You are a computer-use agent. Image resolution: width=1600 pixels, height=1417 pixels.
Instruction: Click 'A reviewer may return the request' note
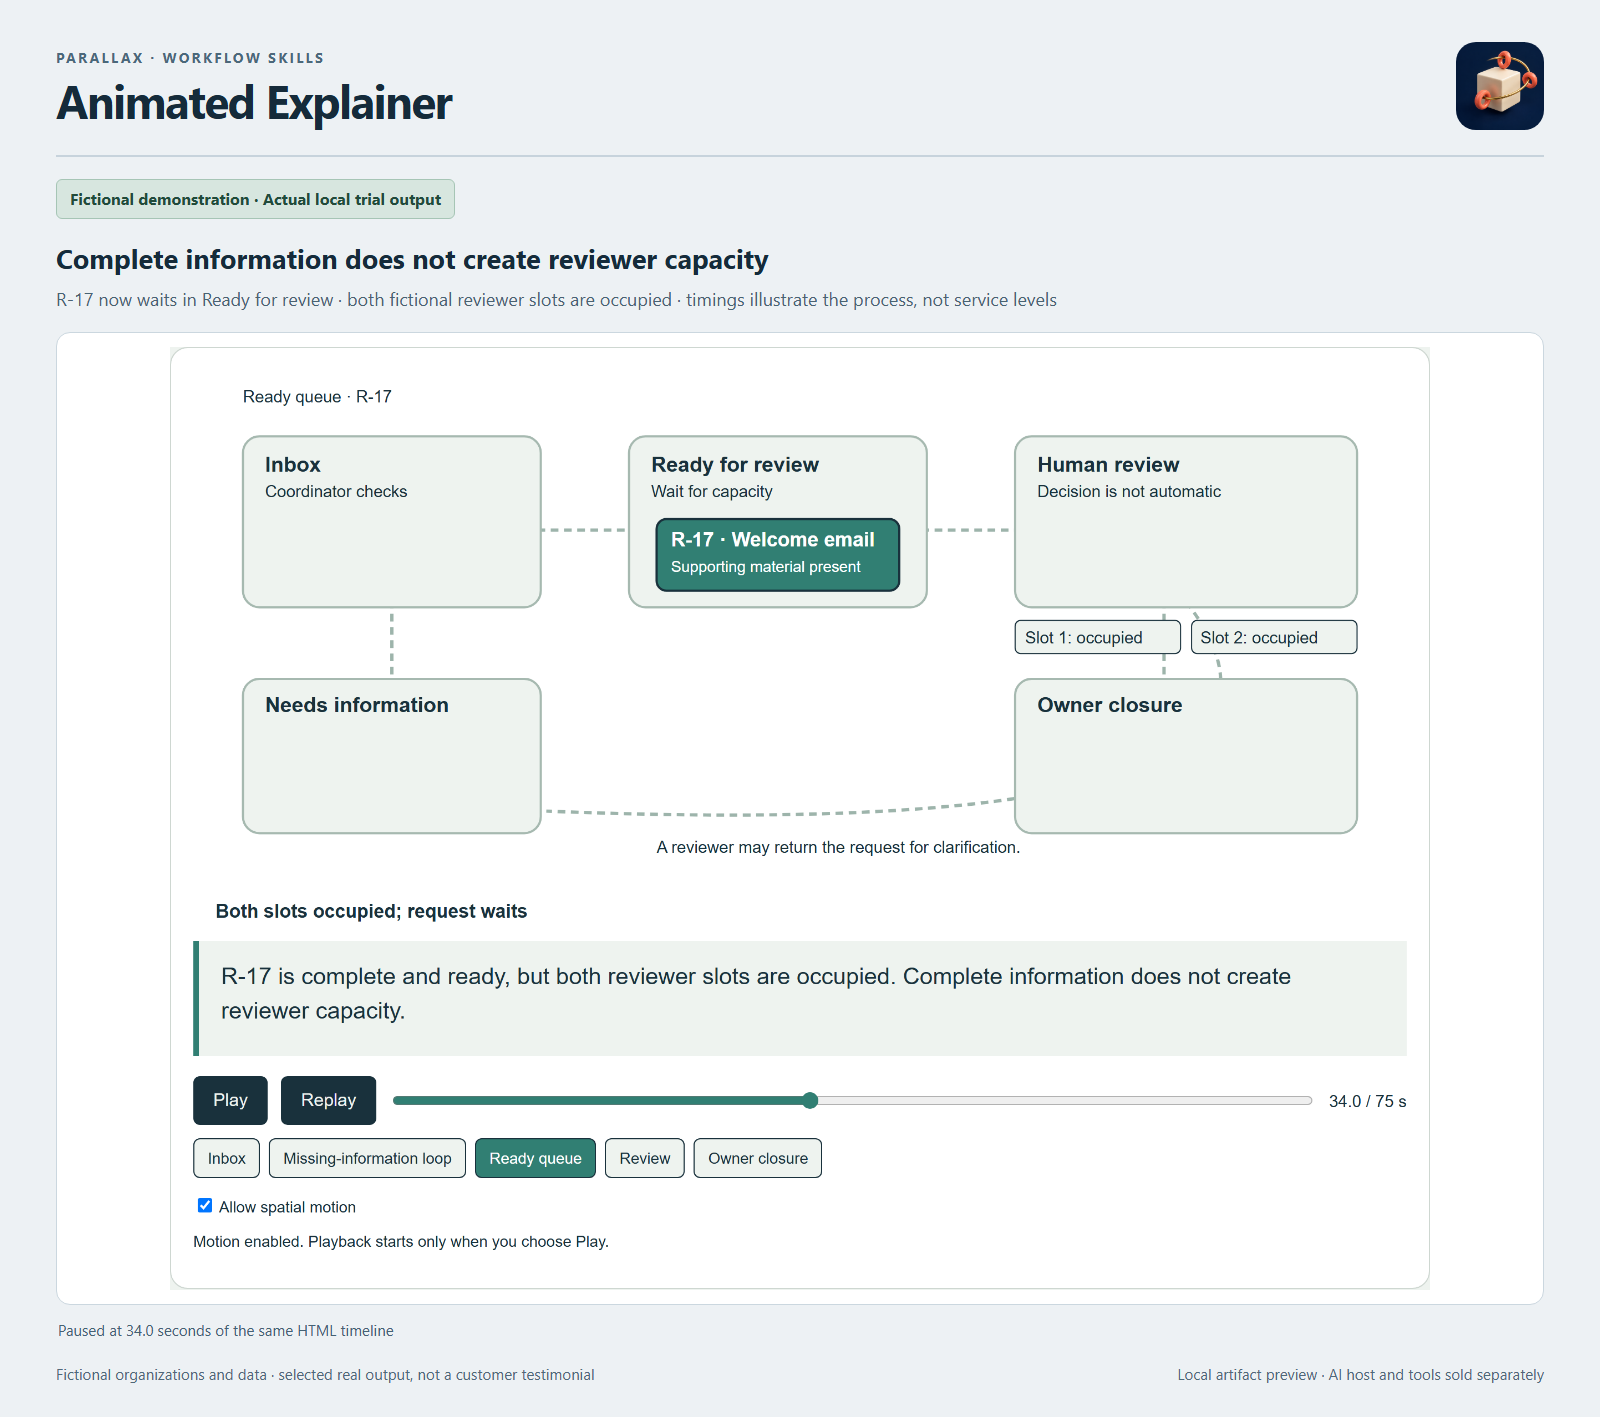838,847
